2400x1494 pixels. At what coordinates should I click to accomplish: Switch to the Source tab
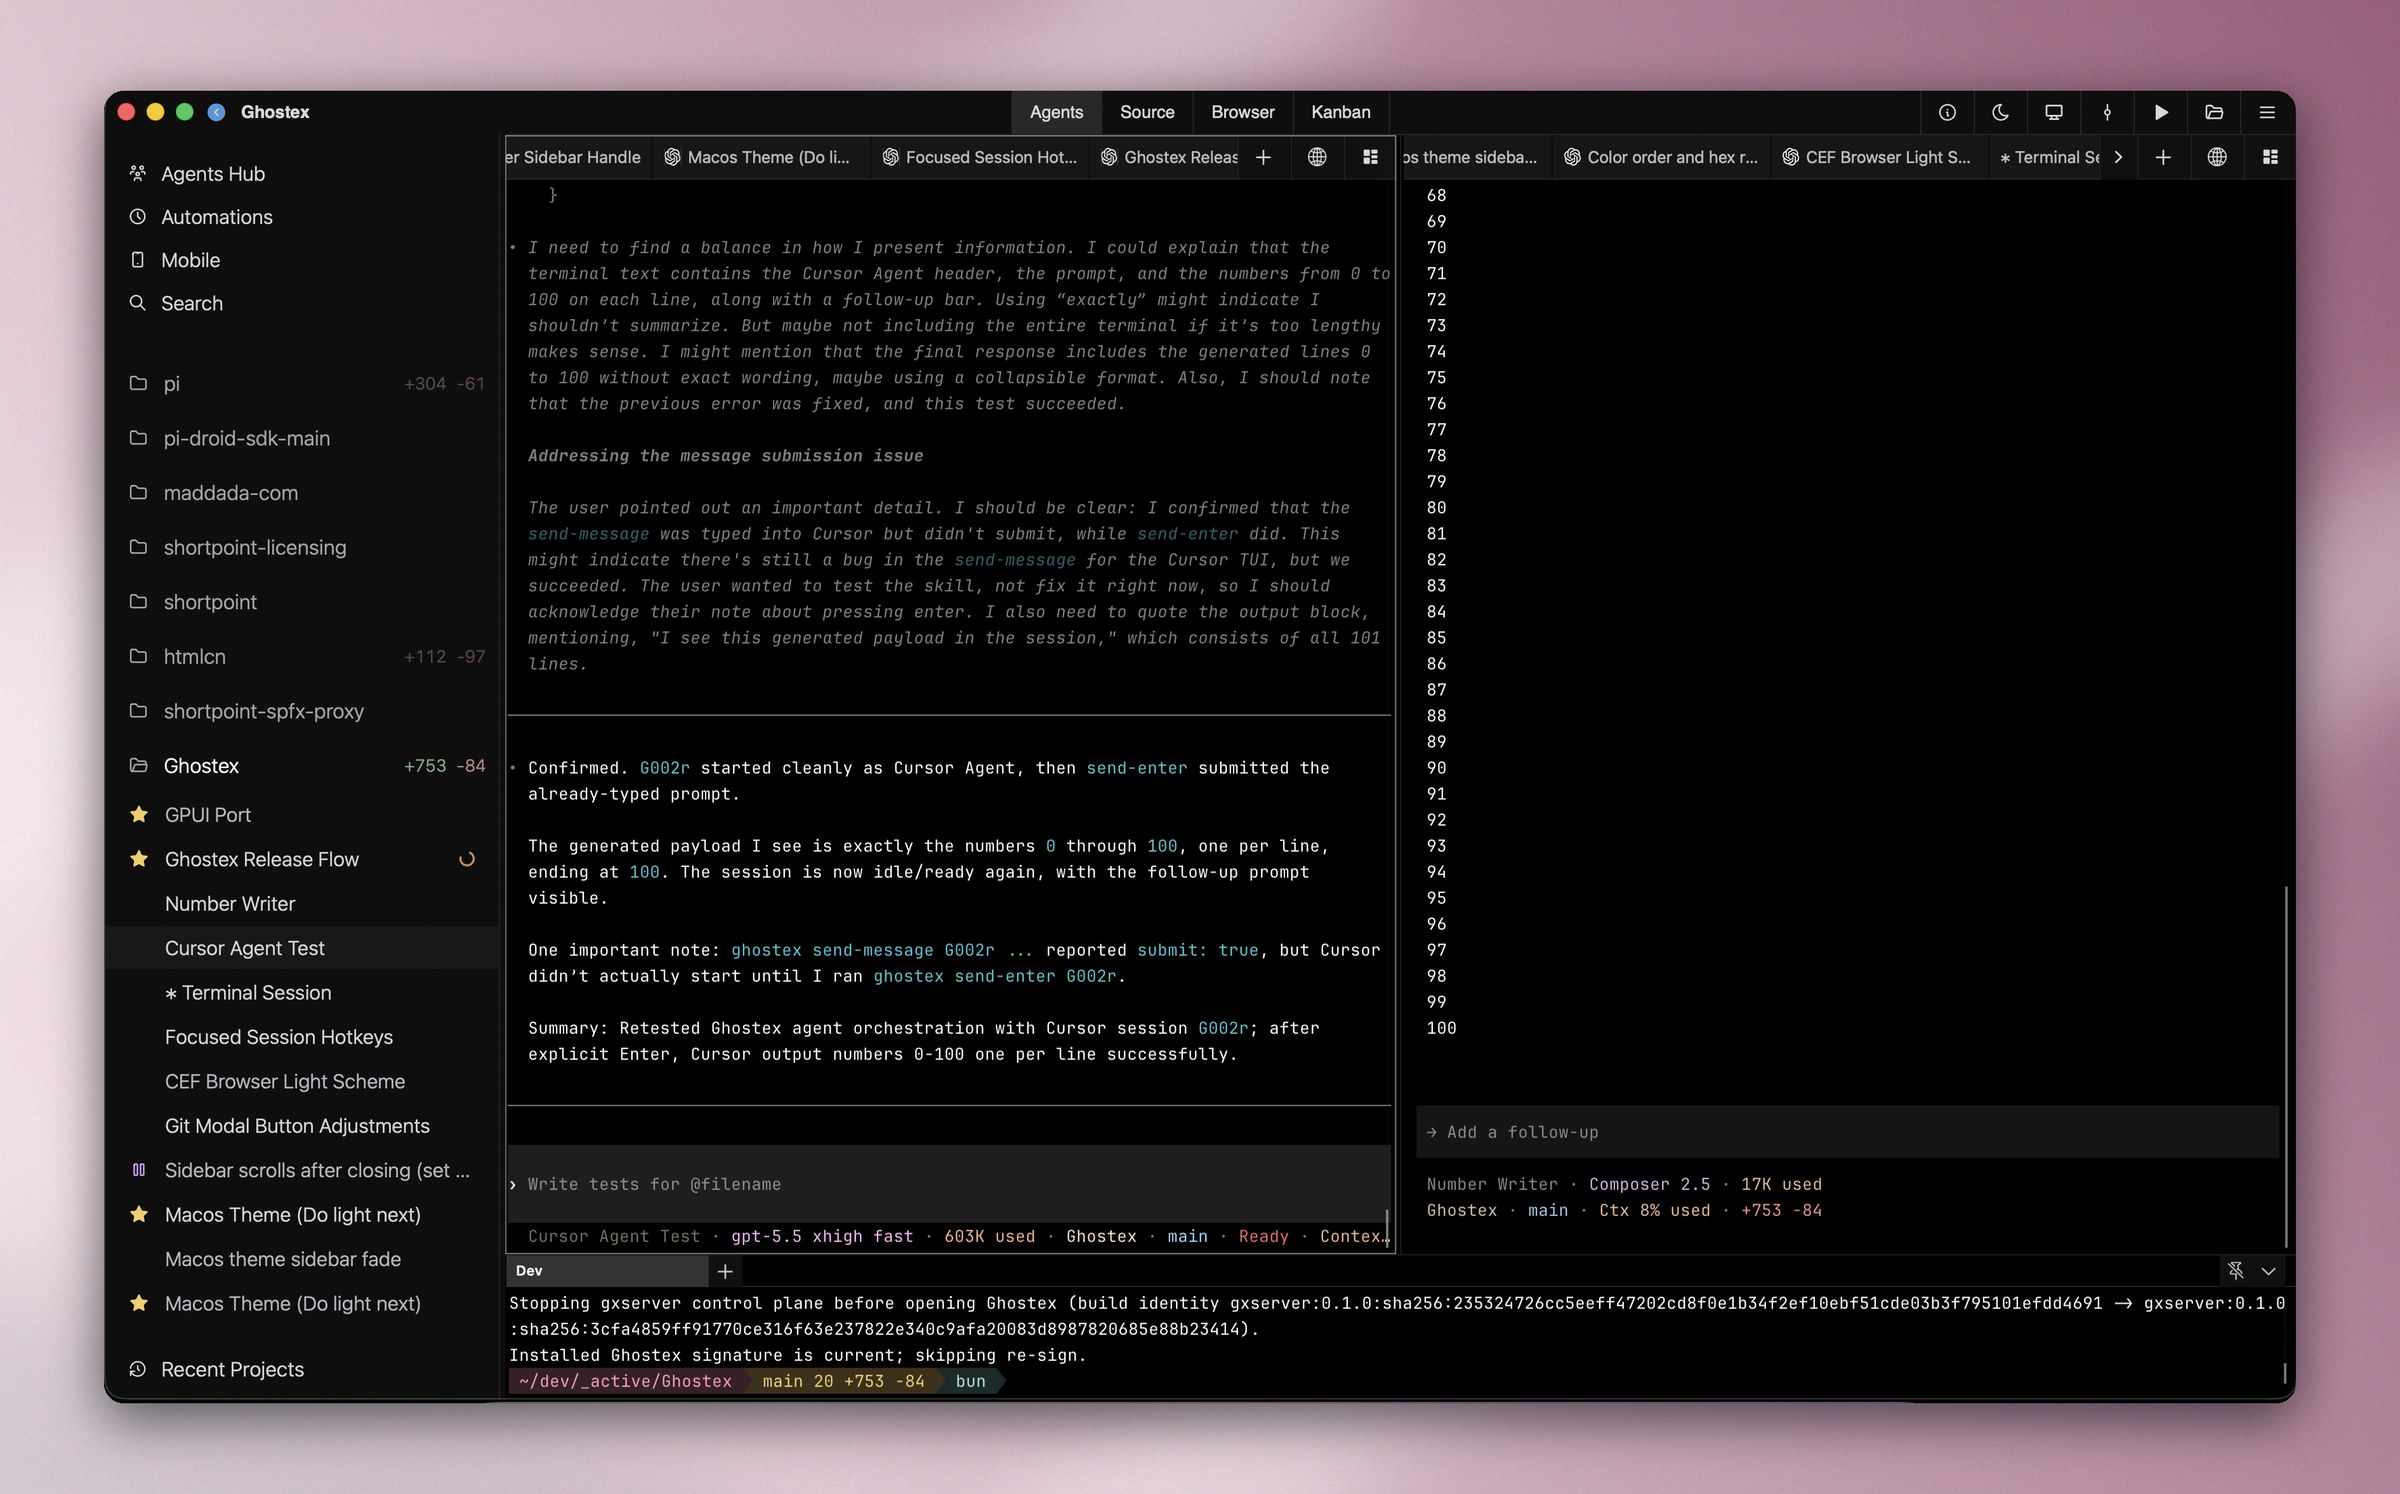pos(1147,112)
